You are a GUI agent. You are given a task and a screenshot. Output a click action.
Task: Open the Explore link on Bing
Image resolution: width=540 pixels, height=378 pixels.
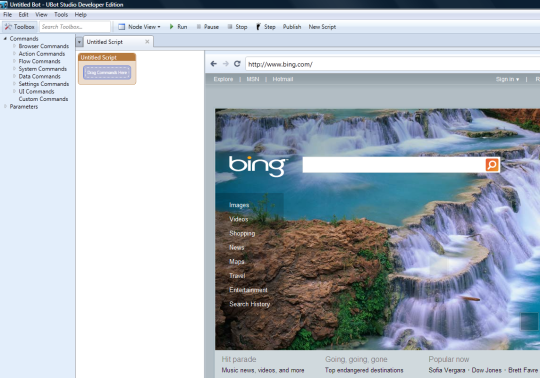[x=223, y=79]
